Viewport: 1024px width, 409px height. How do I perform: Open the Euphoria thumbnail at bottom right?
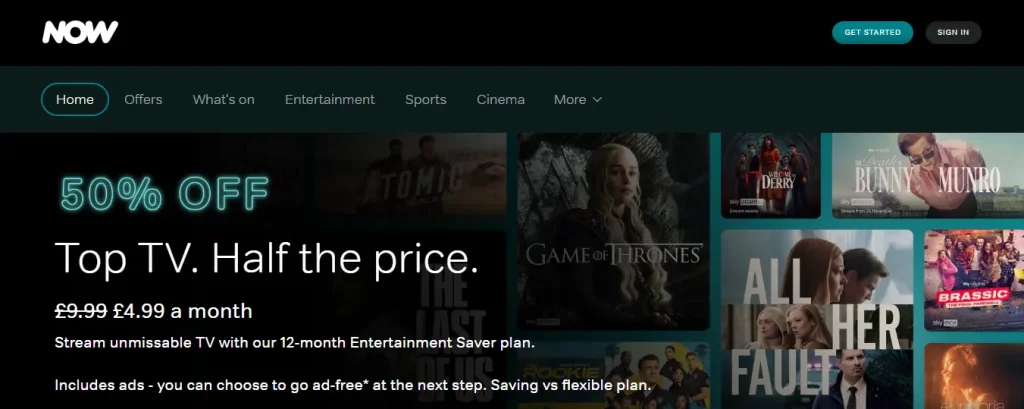[x=974, y=376]
